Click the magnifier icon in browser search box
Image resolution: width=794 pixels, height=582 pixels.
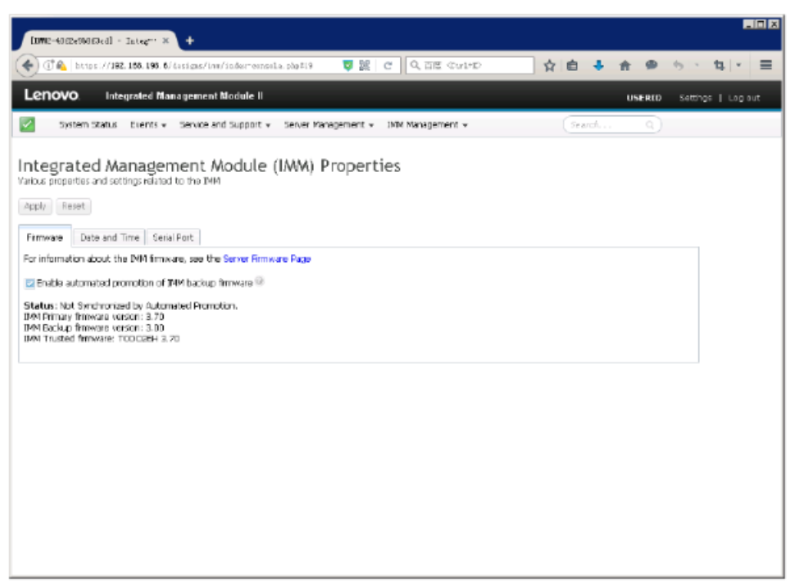(415, 65)
